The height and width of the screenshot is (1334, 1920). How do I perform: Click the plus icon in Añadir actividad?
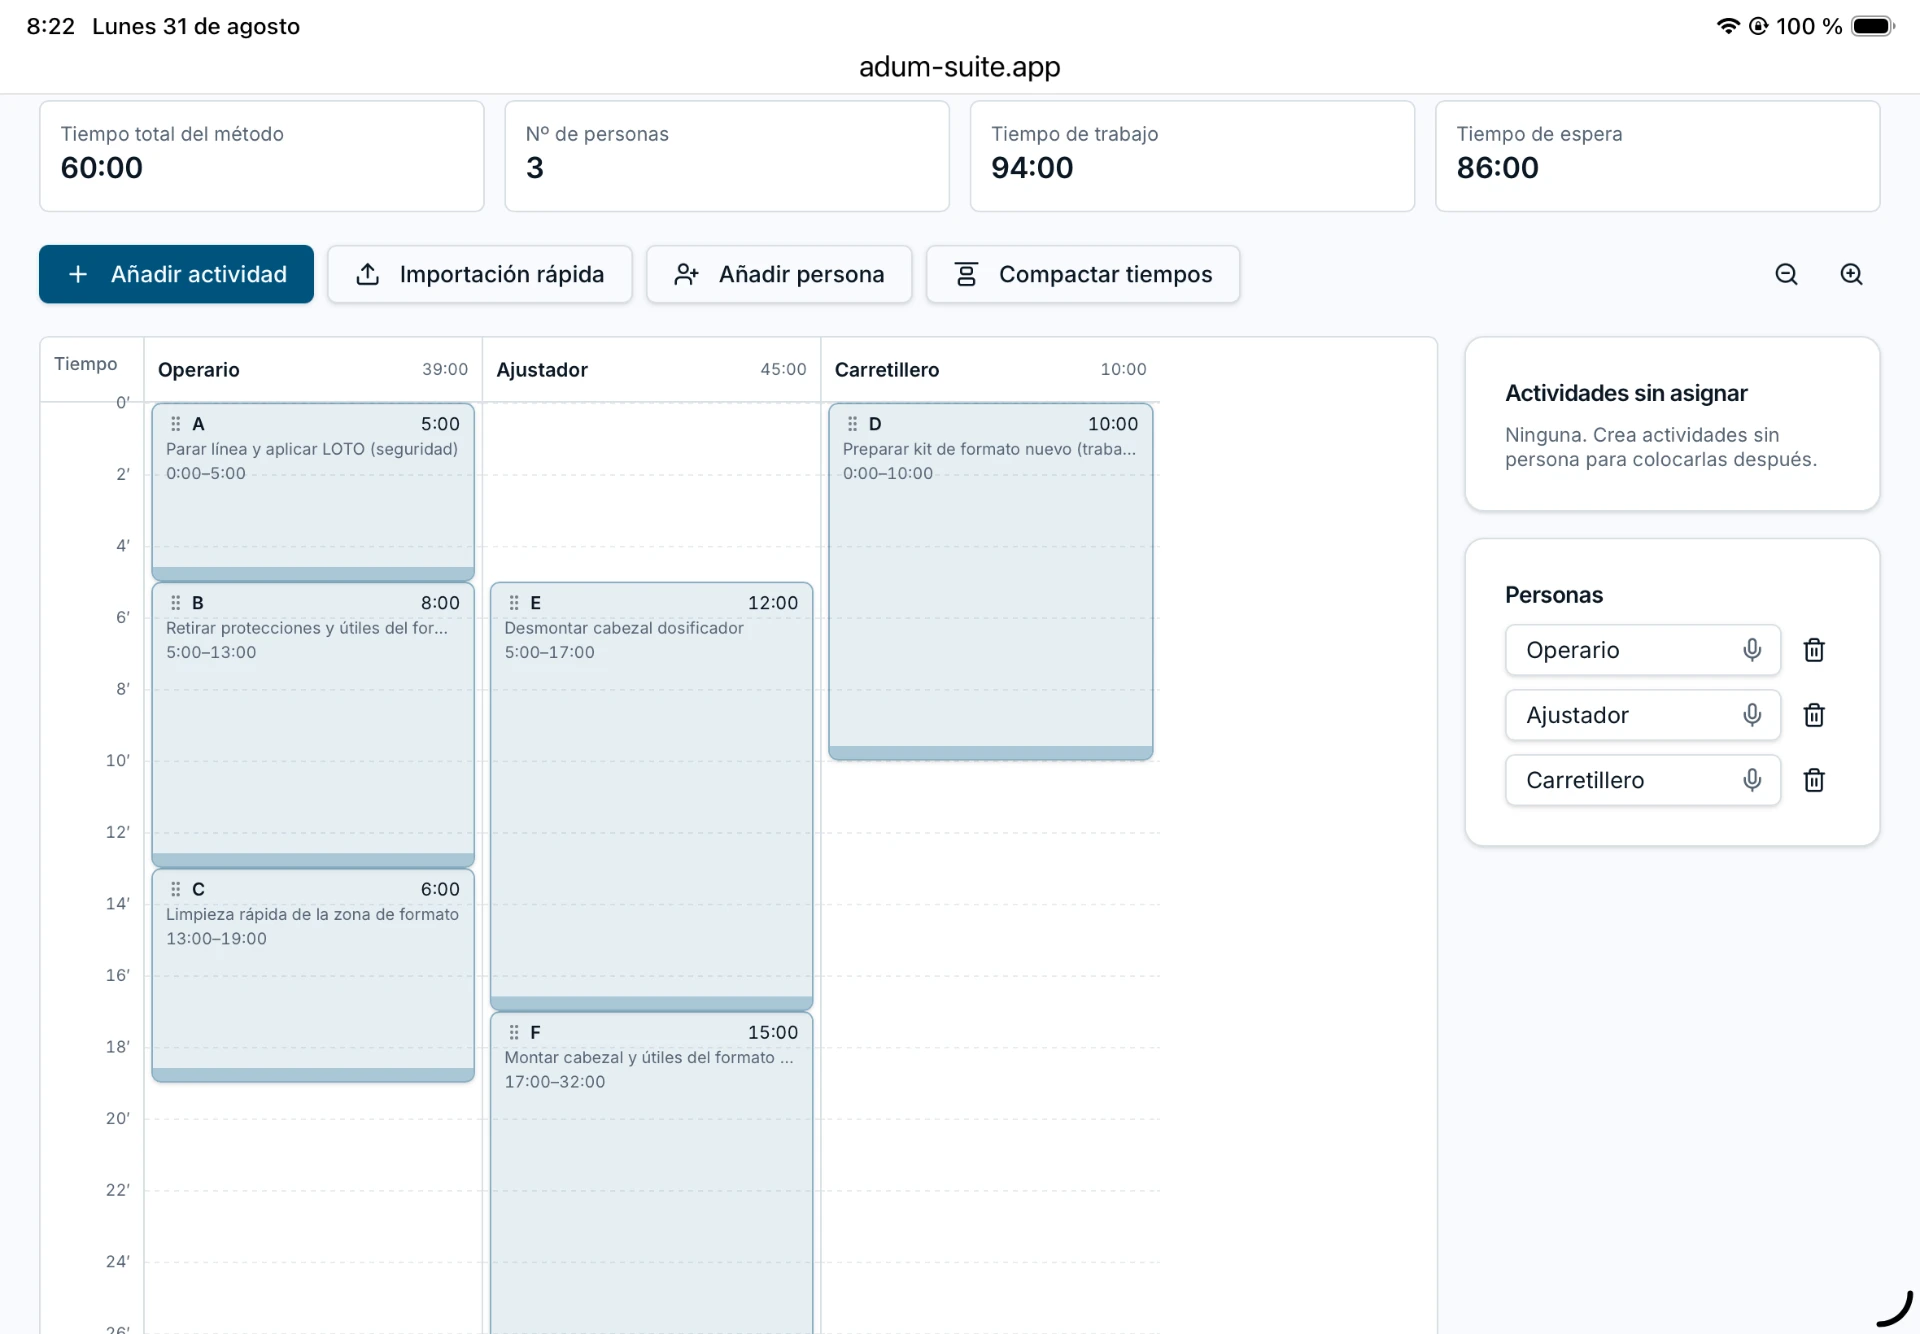78,274
